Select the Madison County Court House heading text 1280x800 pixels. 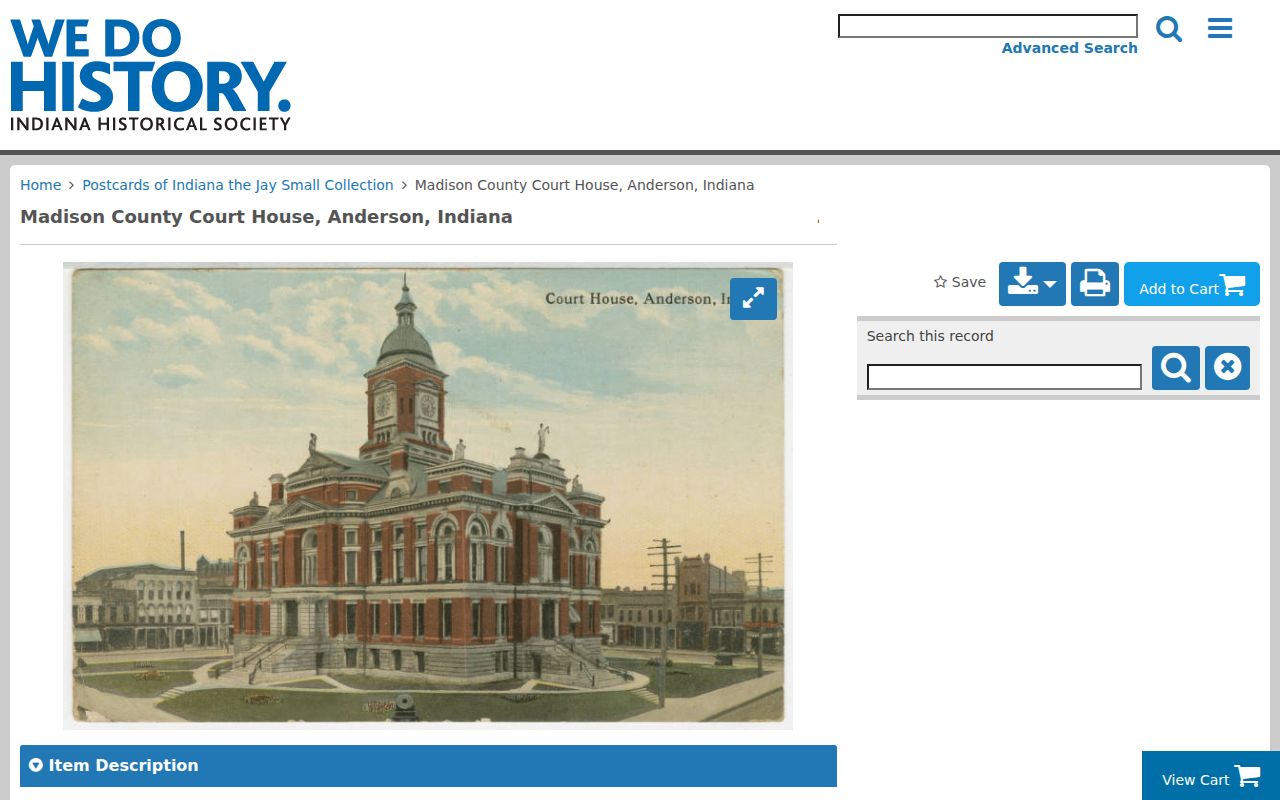pyautogui.click(x=266, y=217)
